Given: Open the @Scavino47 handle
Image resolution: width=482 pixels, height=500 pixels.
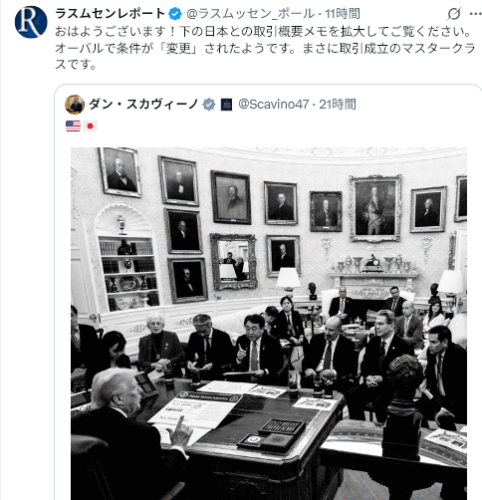Looking at the screenshot, I should (x=274, y=104).
